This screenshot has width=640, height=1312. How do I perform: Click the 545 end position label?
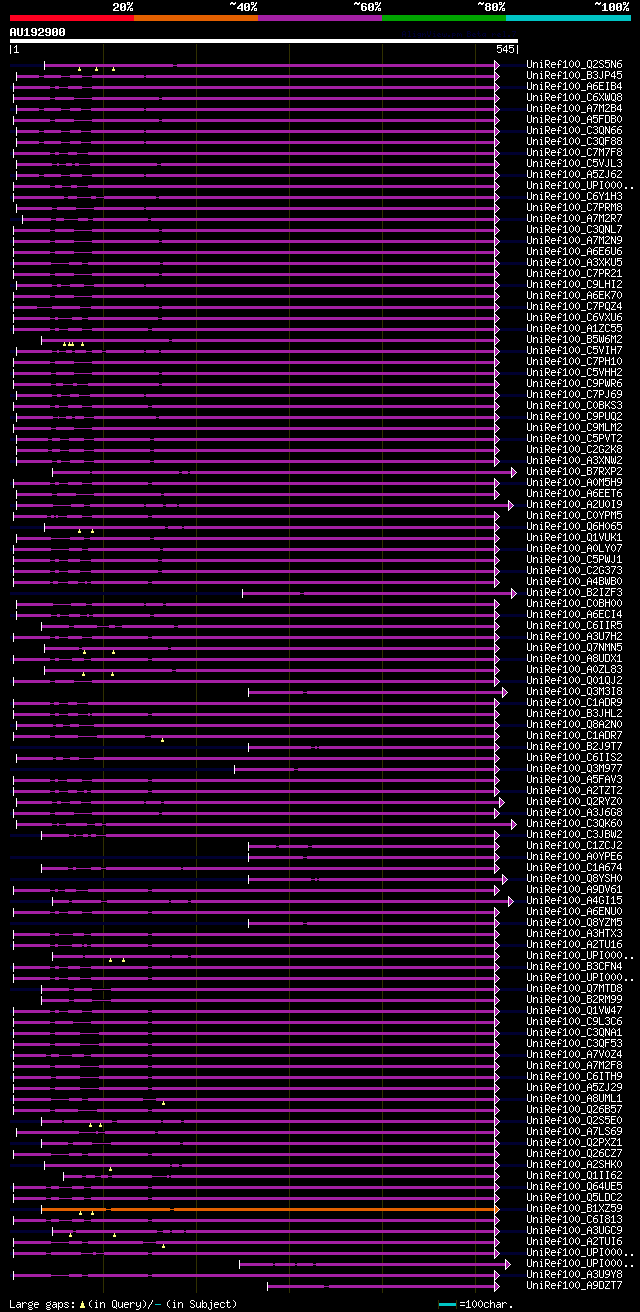[x=505, y=49]
